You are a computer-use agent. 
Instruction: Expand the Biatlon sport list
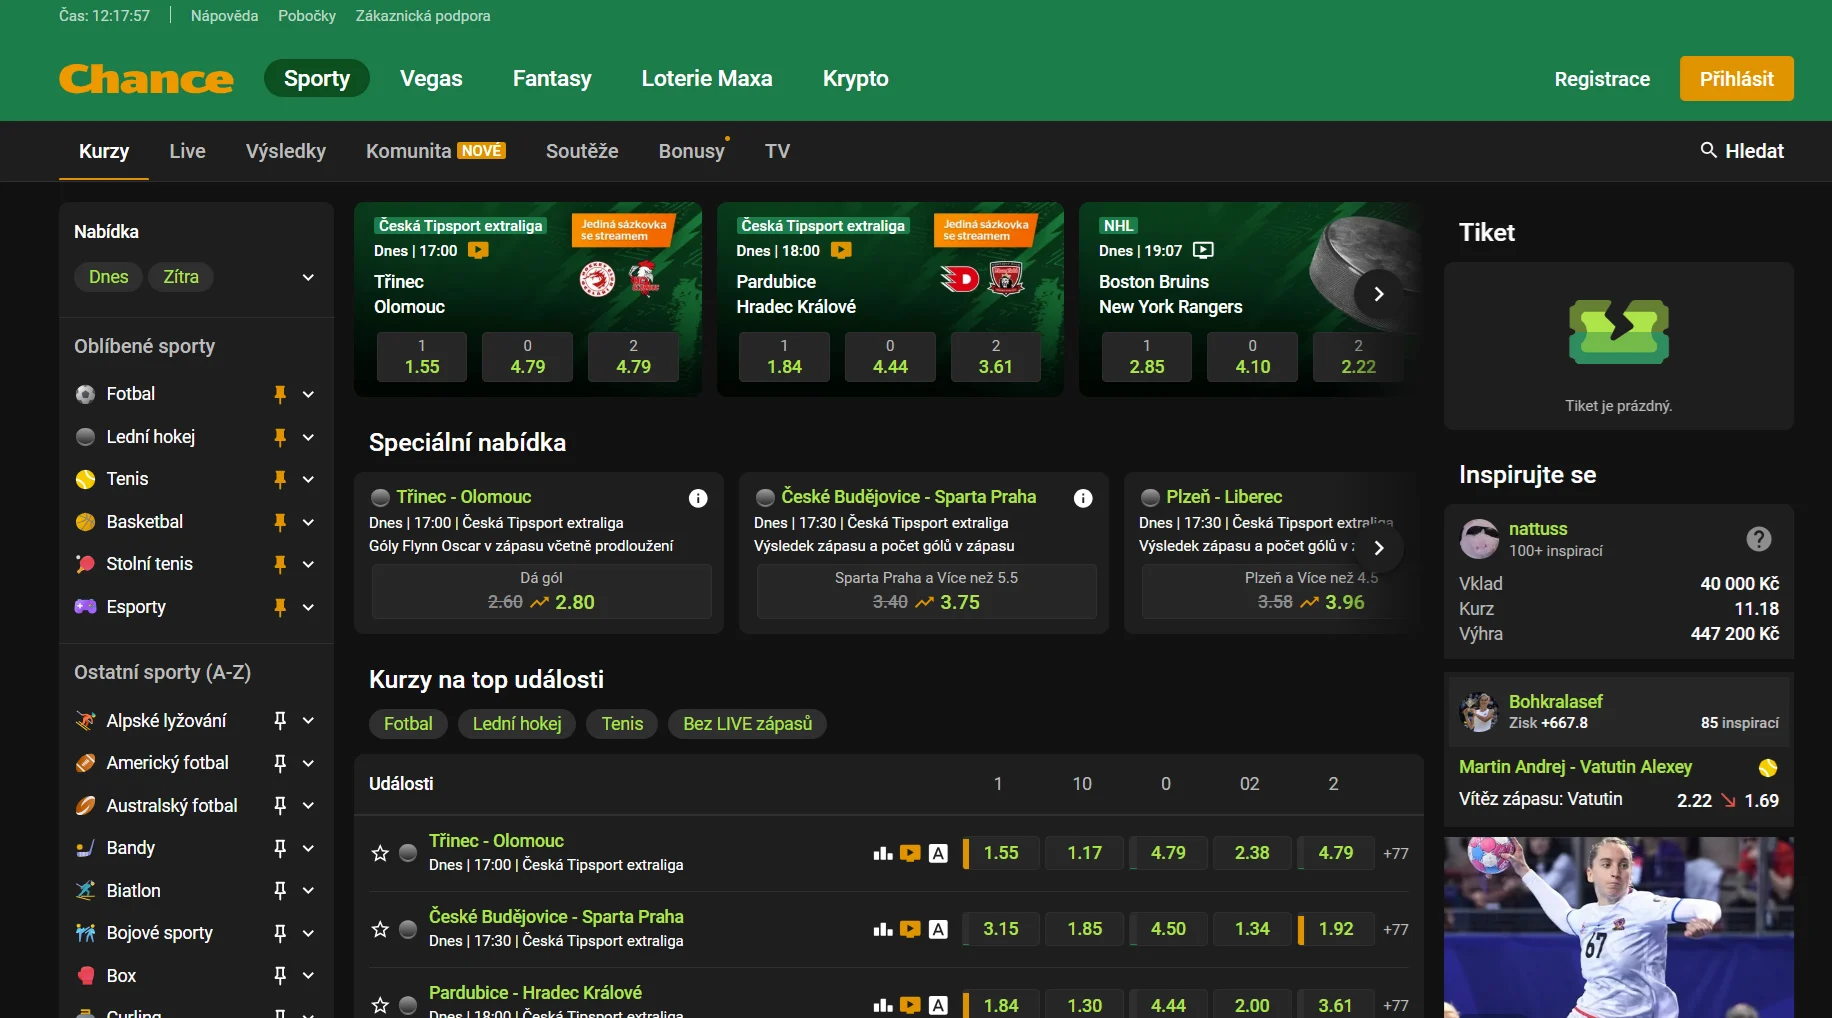point(308,890)
